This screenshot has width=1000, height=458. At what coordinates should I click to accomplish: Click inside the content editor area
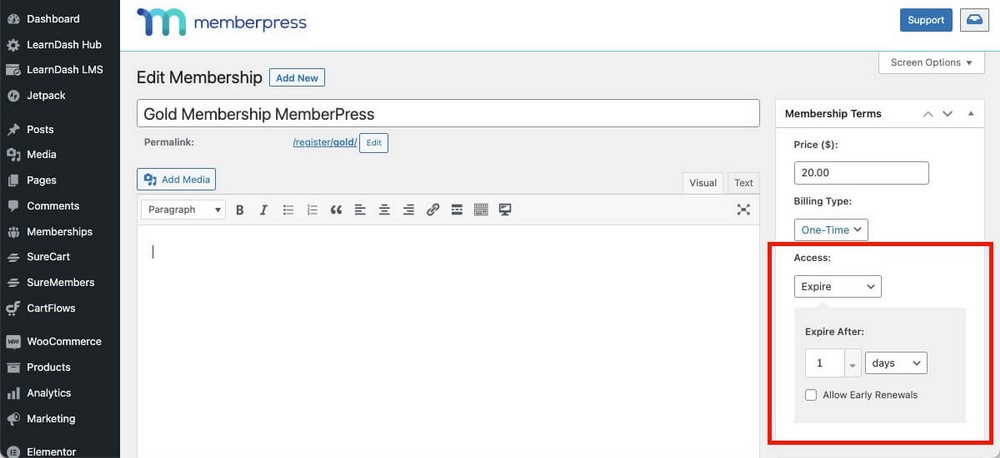[448, 341]
